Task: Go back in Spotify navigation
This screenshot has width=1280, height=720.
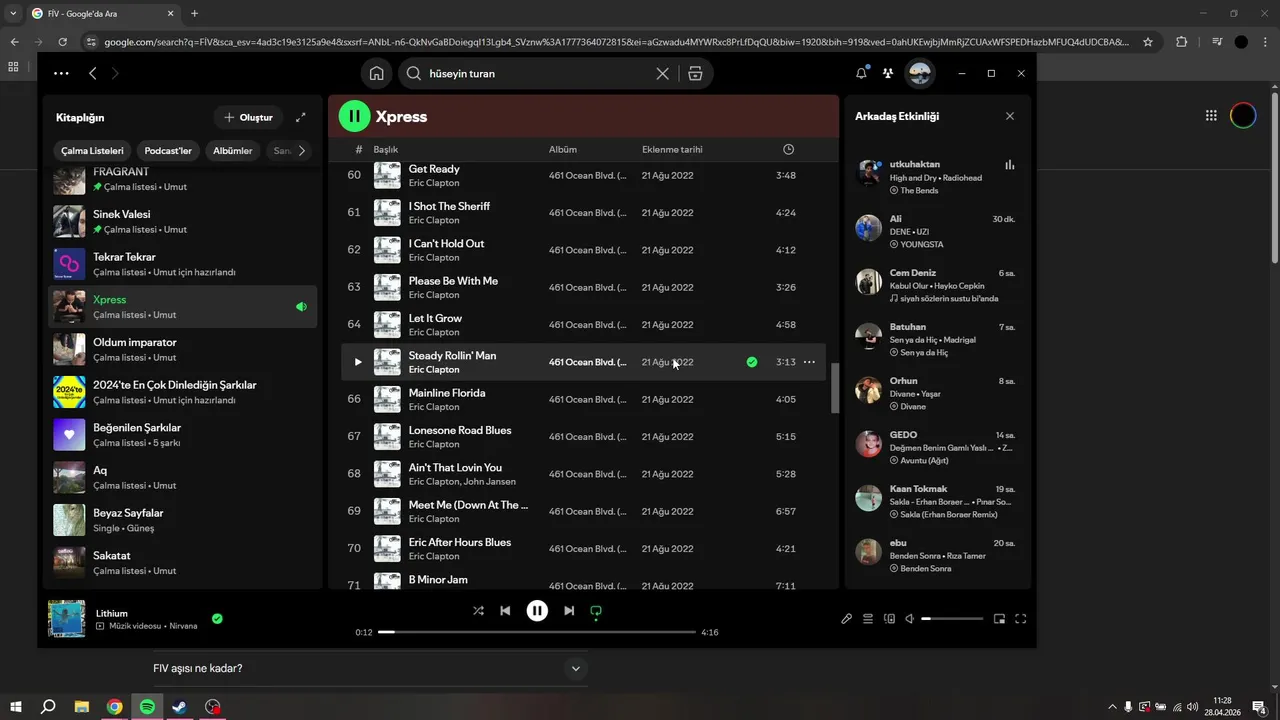Action: tap(93, 73)
